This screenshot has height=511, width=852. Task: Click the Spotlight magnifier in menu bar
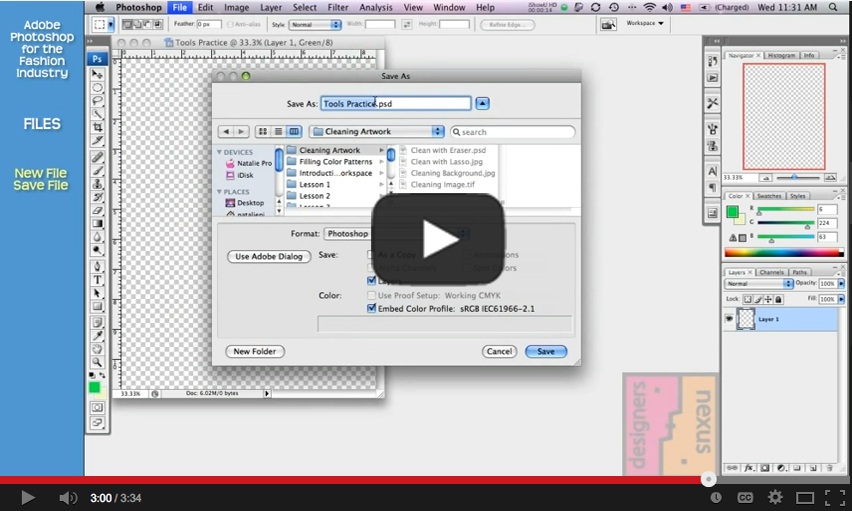coord(833,7)
